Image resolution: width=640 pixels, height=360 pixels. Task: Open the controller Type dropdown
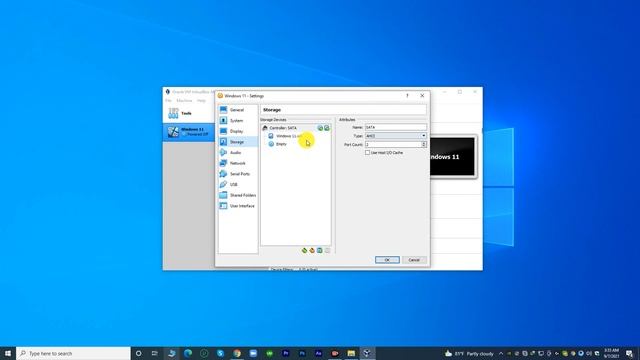(396, 136)
